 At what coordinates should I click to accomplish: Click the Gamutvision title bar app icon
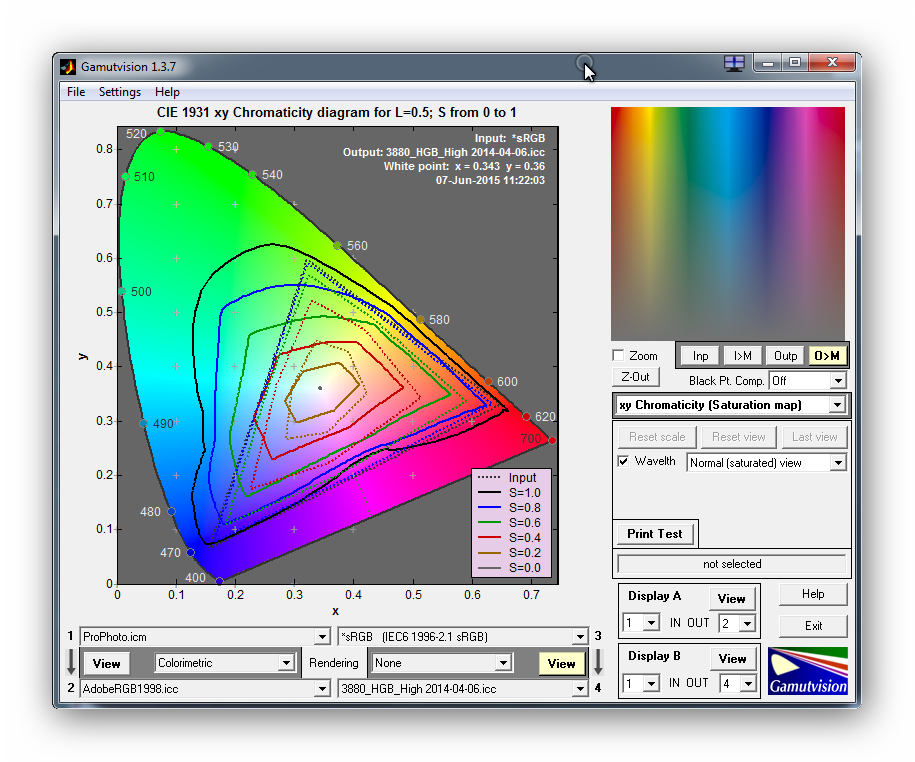click(68, 67)
